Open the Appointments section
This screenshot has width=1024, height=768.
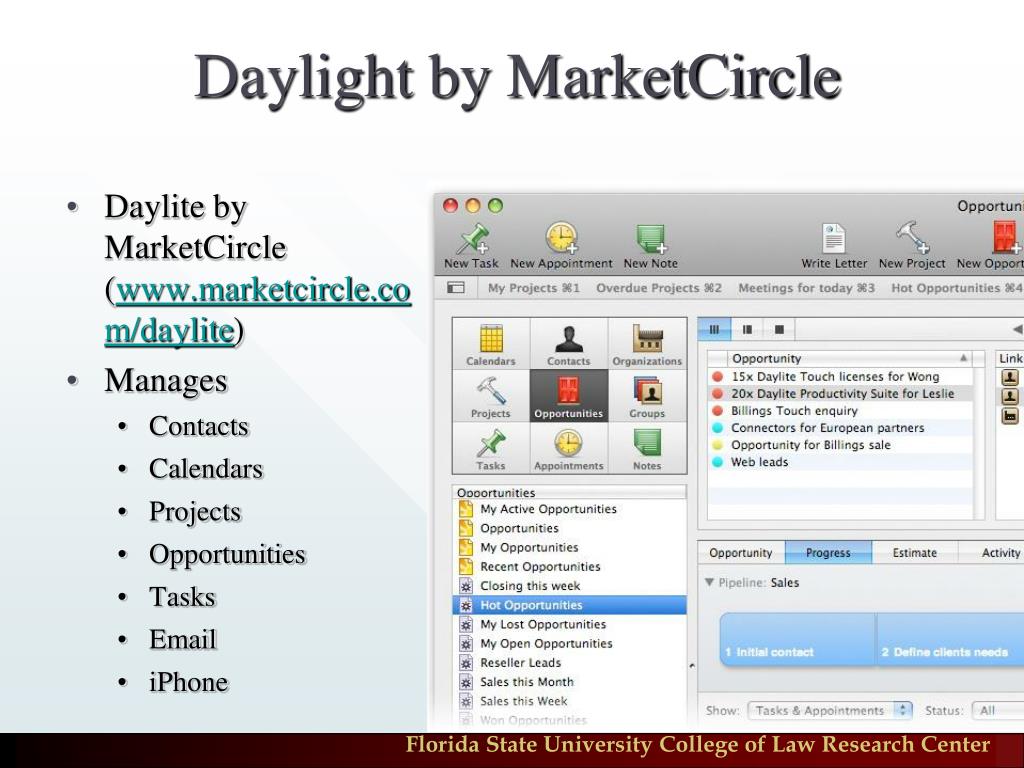coord(569,449)
